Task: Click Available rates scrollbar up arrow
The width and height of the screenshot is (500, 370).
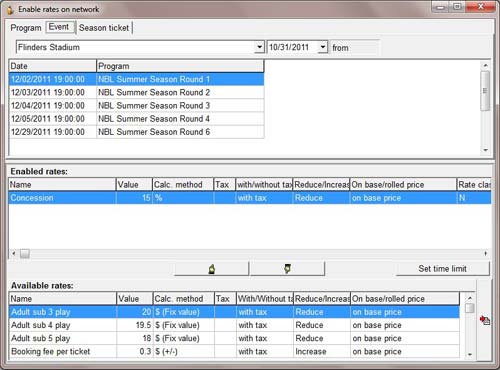Action: coord(470,298)
